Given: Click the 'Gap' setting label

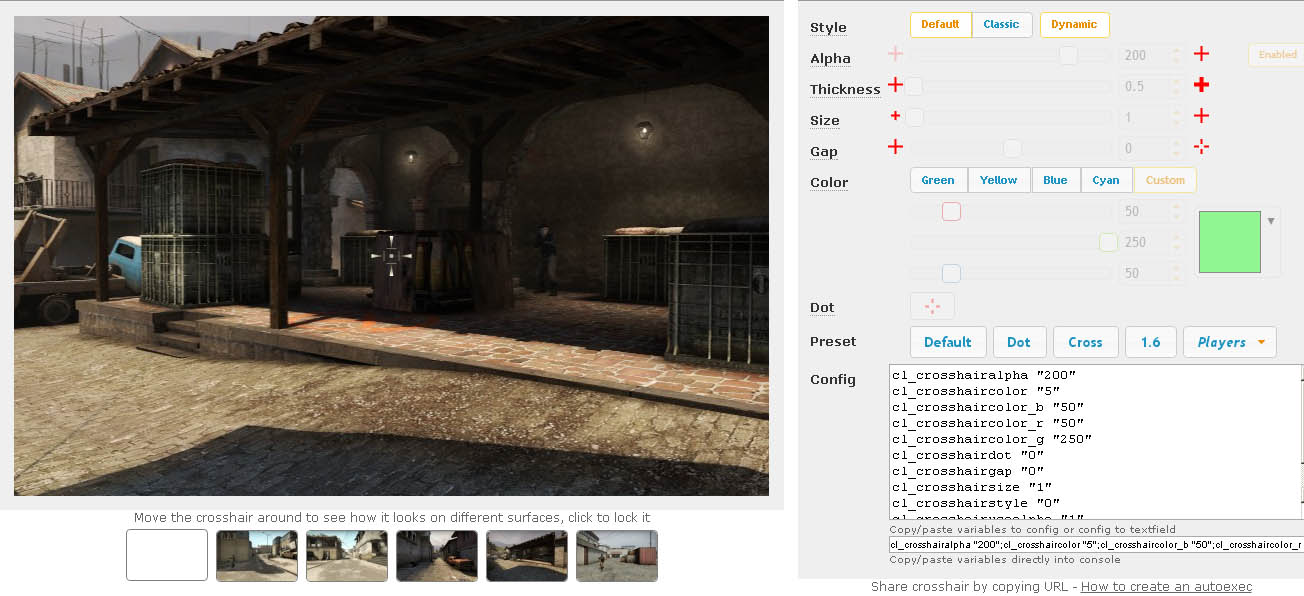Looking at the screenshot, I should pos(824,151).
